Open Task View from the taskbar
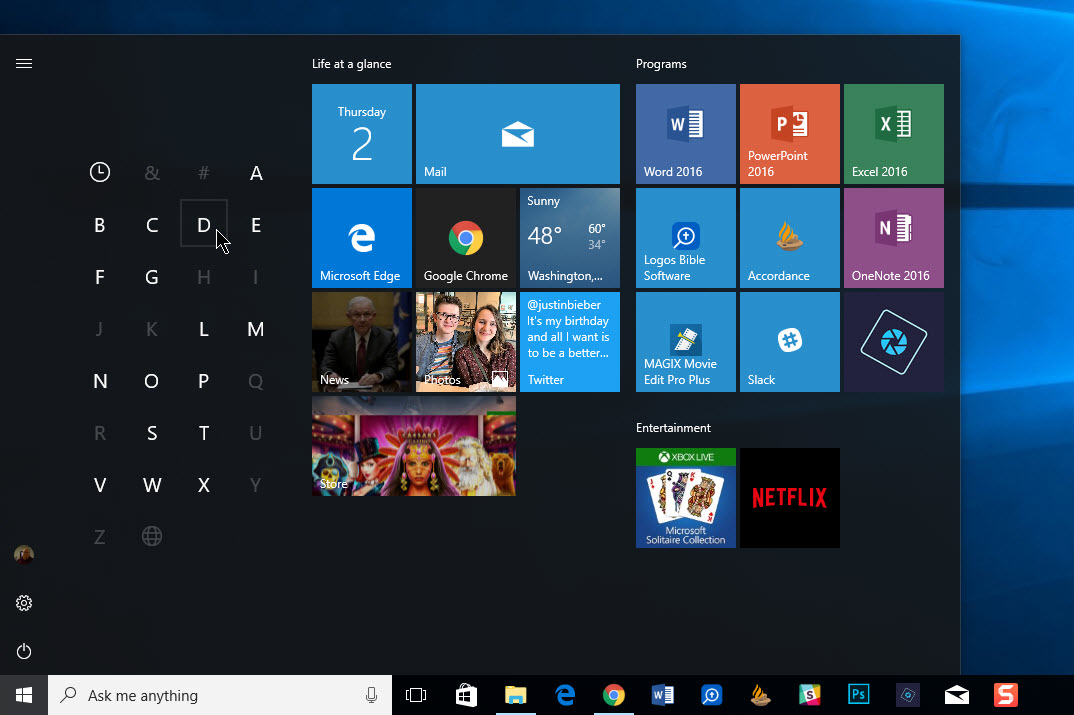1074x715 pixels. coord(417,694)
